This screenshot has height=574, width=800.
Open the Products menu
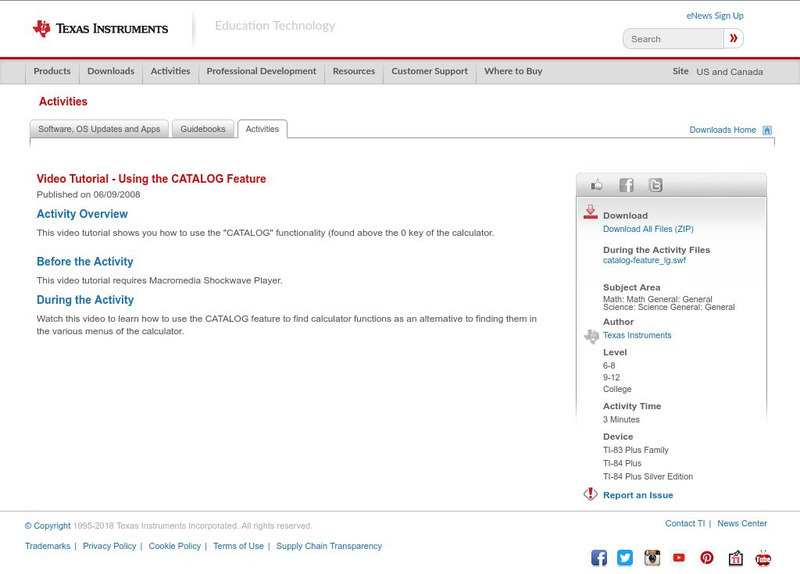coord(52,71)
